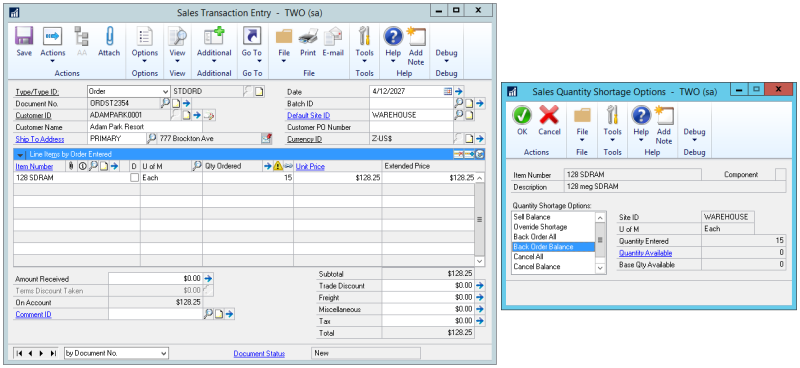Open the Date calendar picker

tap(447, 91)
